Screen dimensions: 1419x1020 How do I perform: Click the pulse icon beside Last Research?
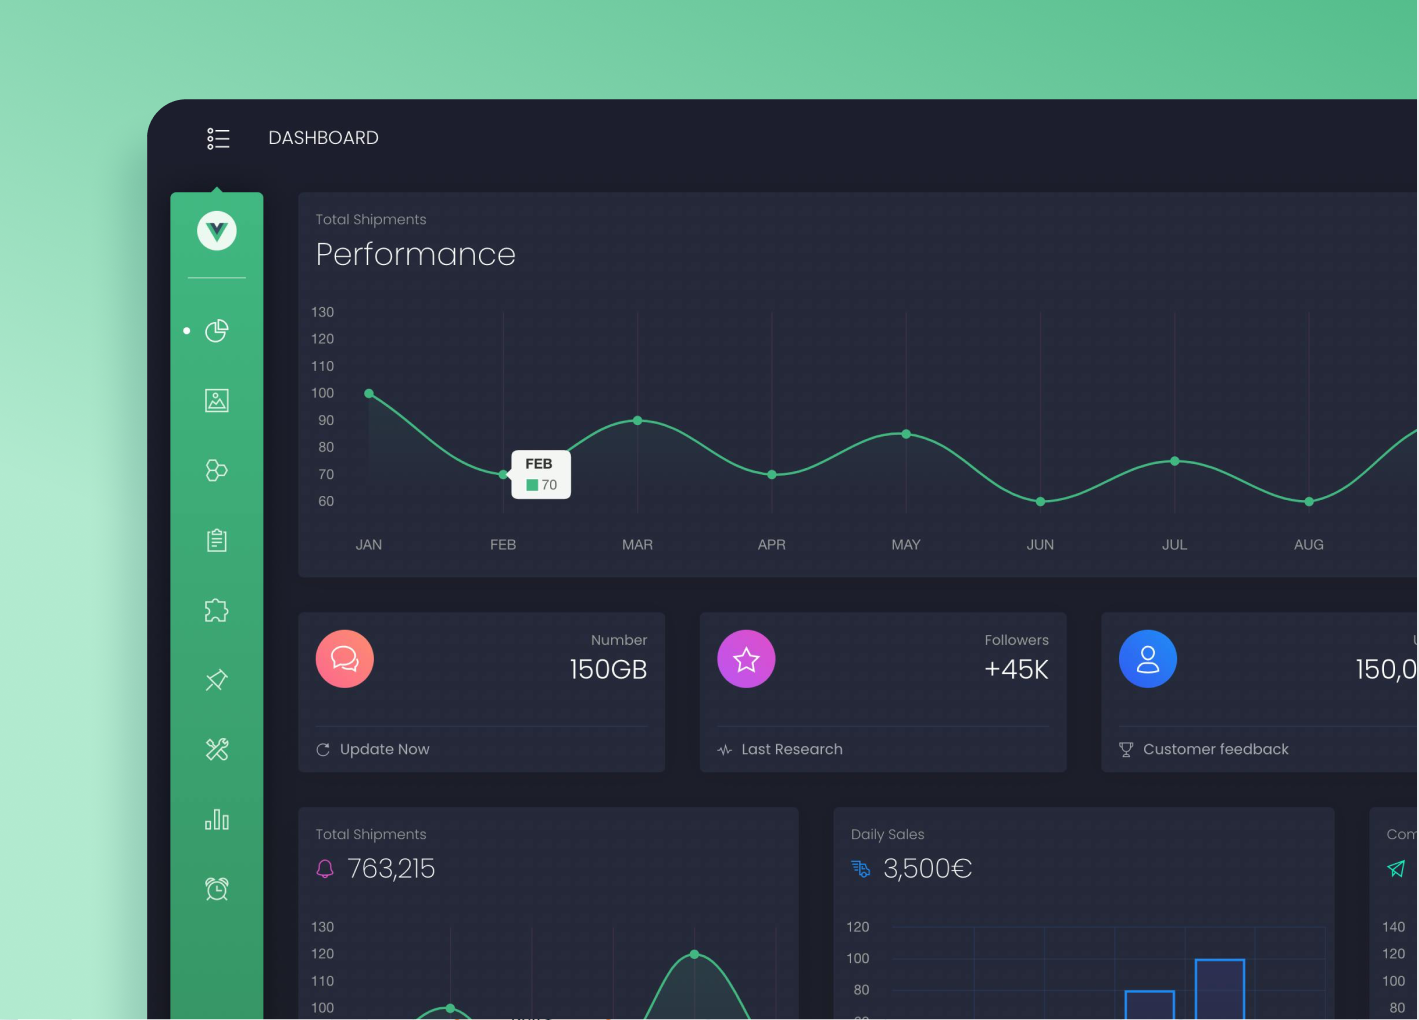click(725, 750)
